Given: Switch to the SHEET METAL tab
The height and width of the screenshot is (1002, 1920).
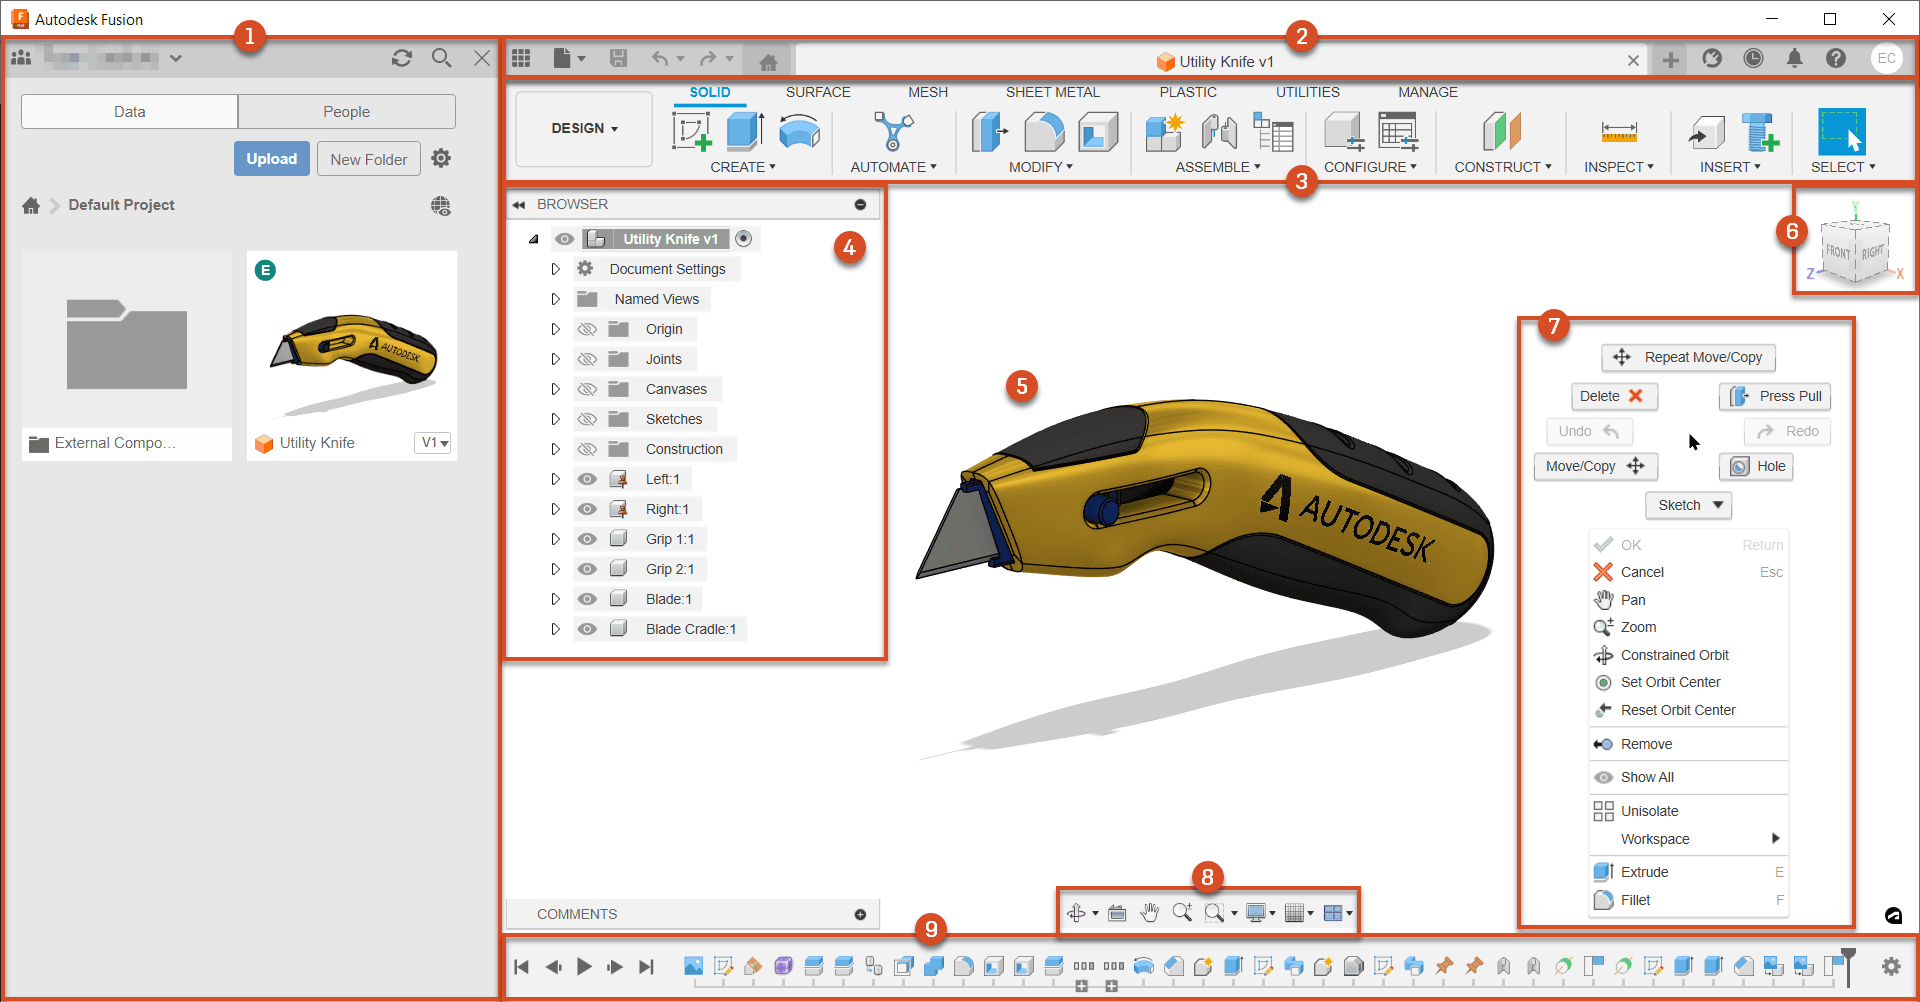Looking at the screenshot, I should pyautogui.click(x=1052, y=92).
